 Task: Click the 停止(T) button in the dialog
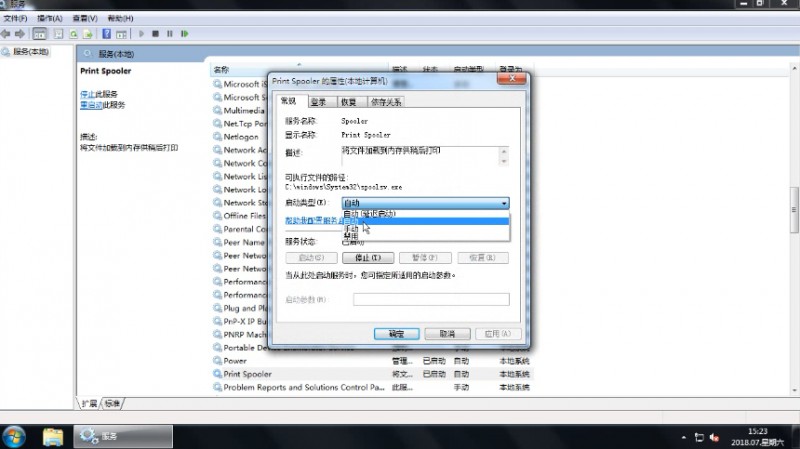[368, 258]
